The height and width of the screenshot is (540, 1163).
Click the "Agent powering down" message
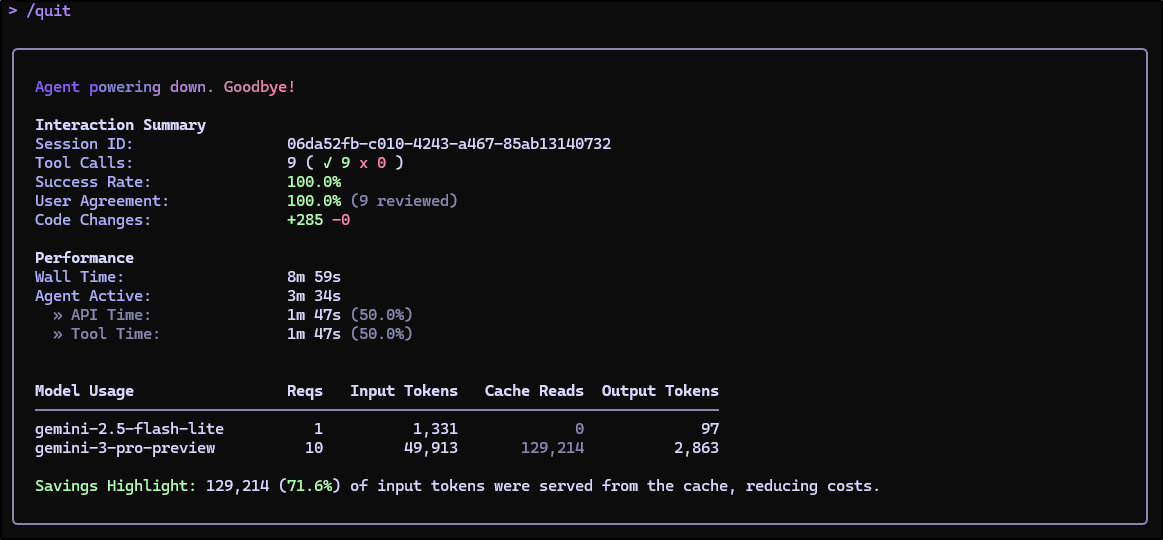[x=122, y=87]
